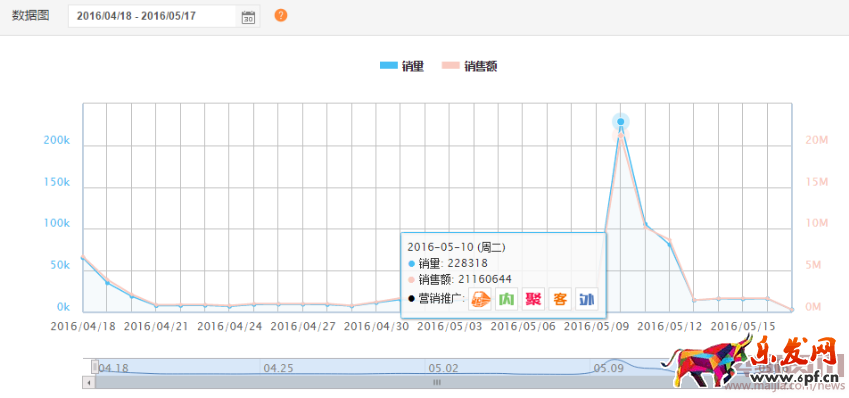
Task: Click the red 聚 promotion icon
Action: click(x=533, y=299)
